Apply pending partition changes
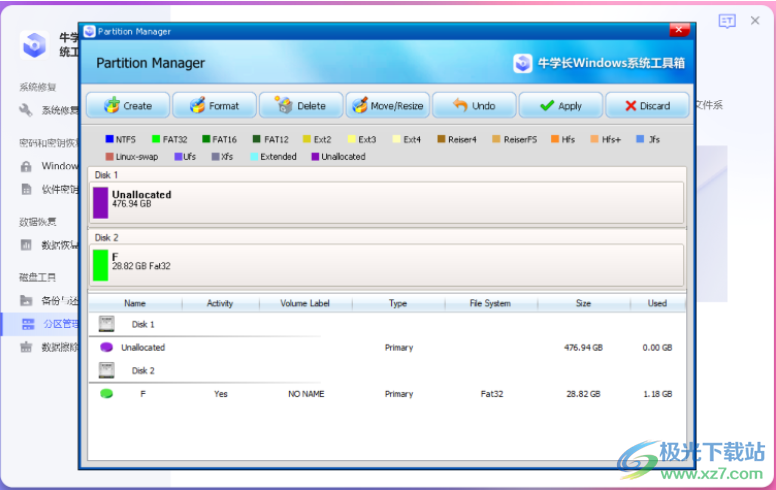Screen dimensions: 776x490 coord(561,105)
